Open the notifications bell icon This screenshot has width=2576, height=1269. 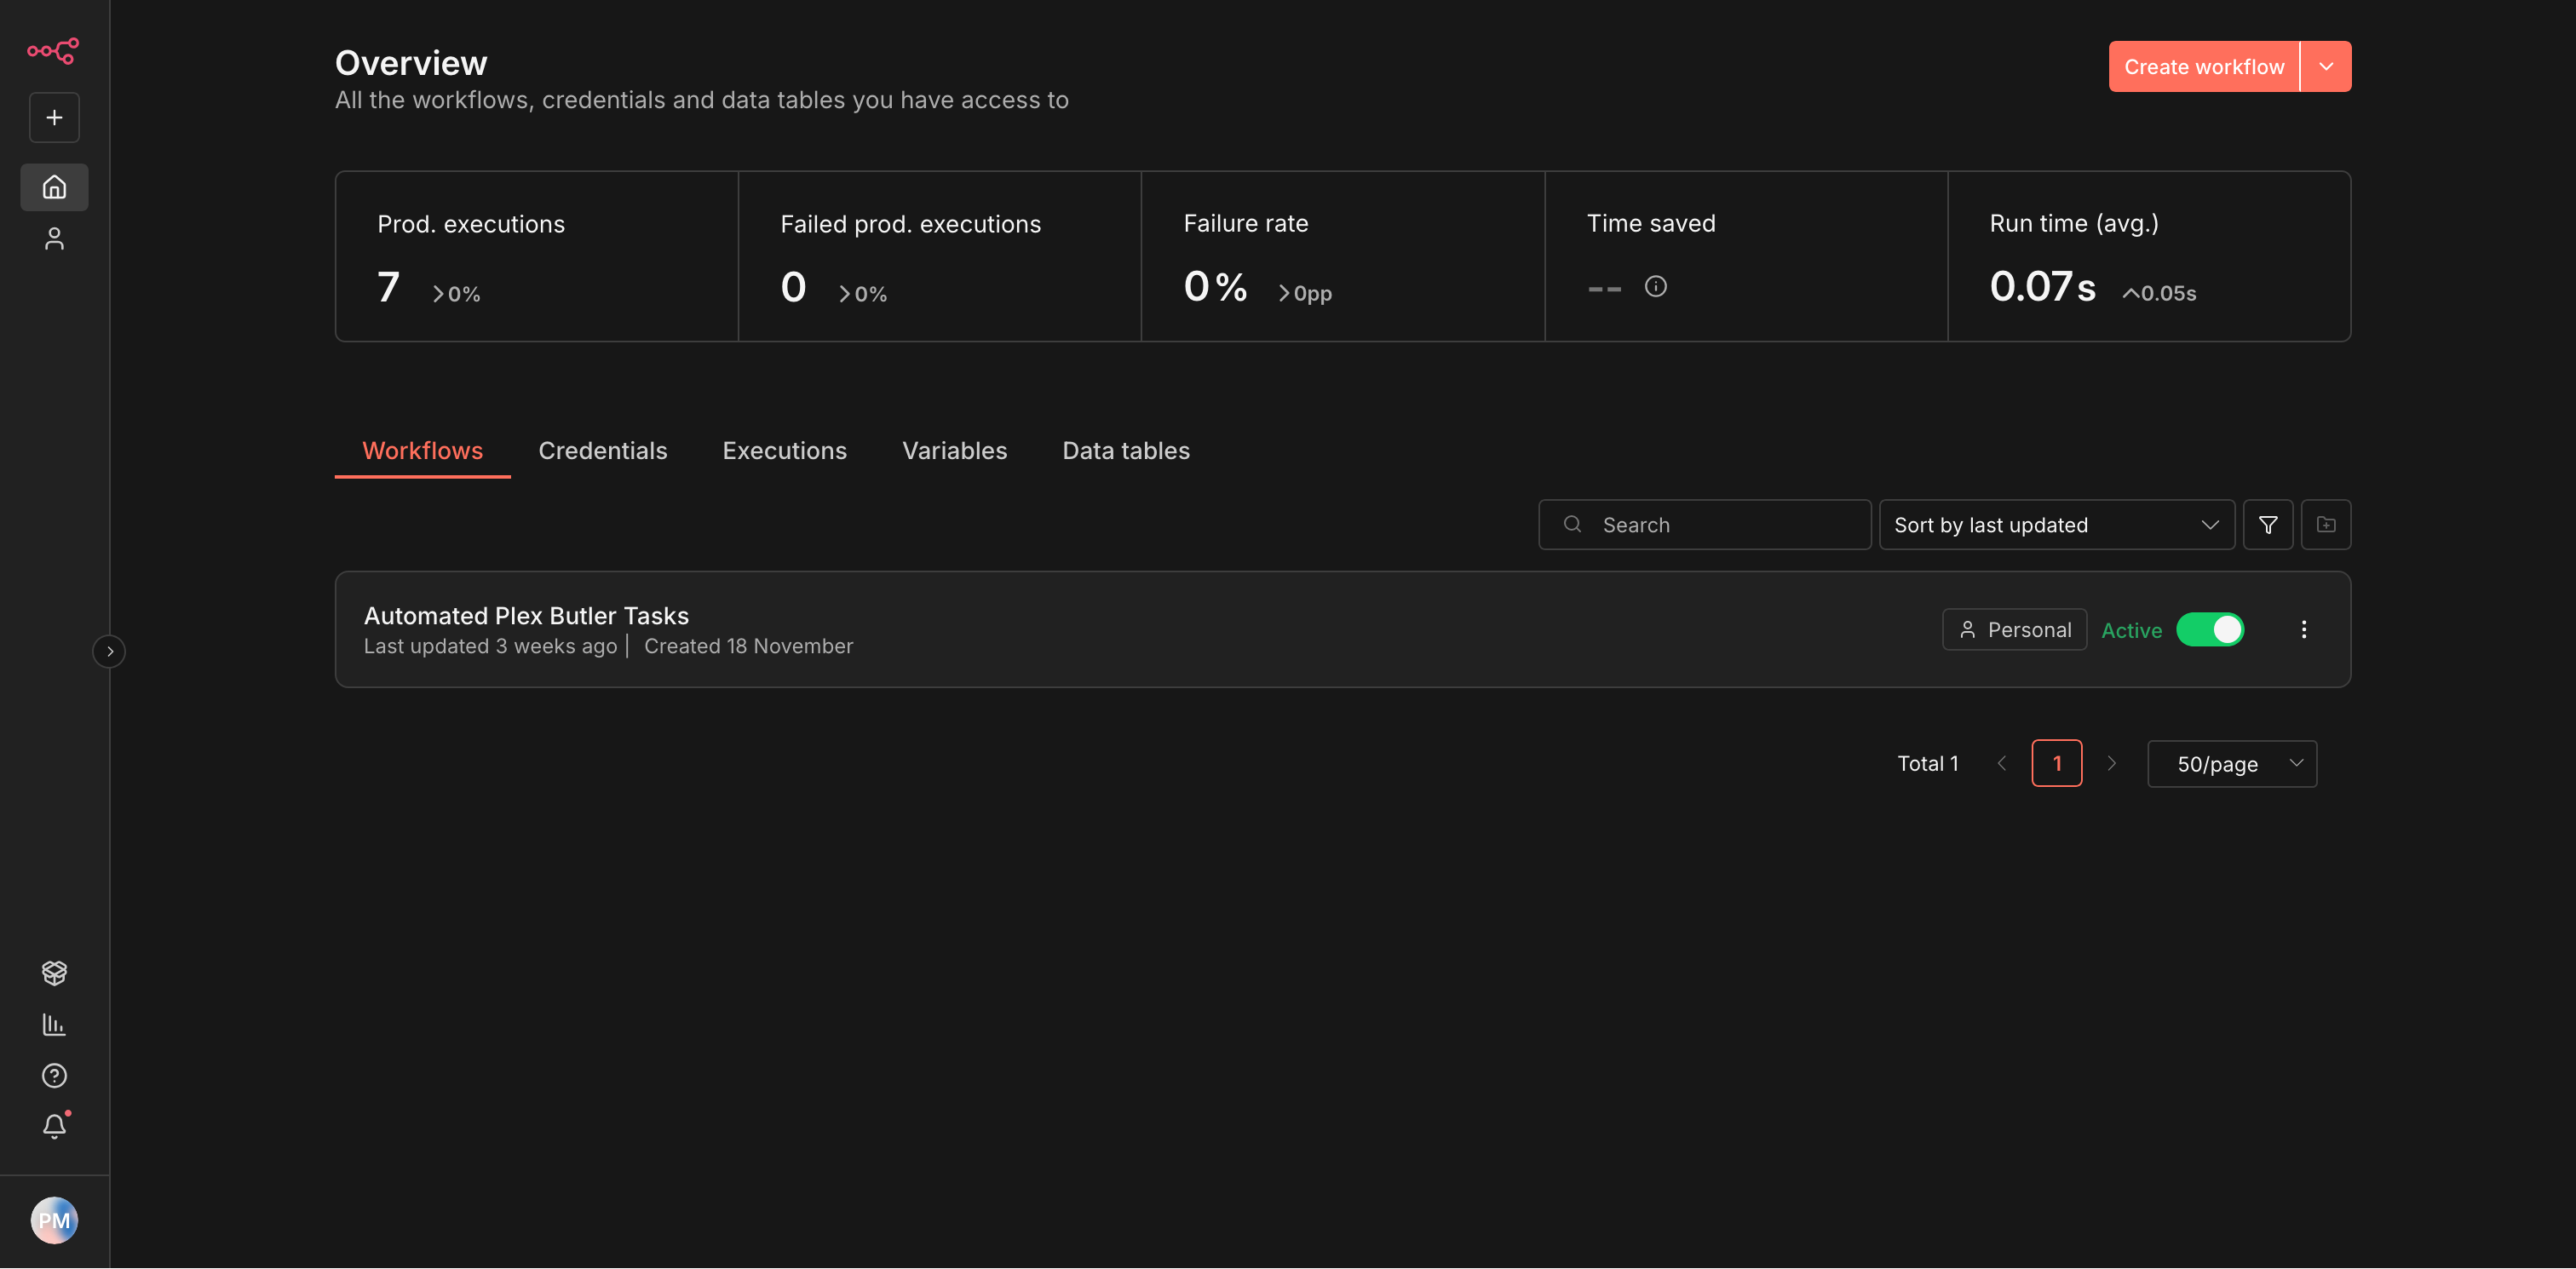click(x=54, y=1126)
